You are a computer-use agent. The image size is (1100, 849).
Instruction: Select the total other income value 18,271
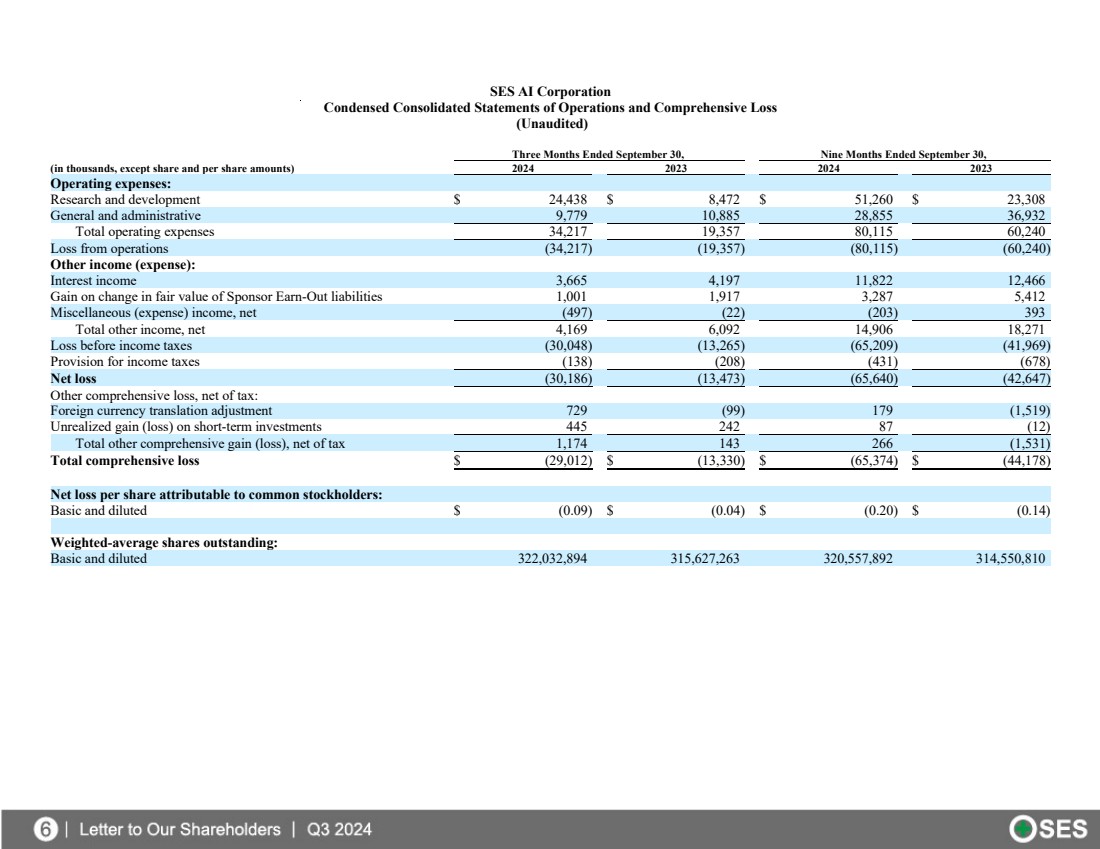1026,329
